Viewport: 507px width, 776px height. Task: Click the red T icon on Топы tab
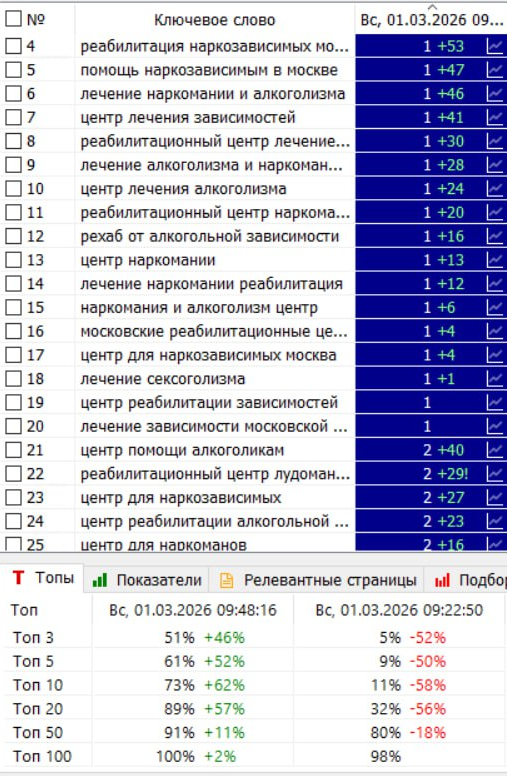pyautogui.click(x=18, y=578)
